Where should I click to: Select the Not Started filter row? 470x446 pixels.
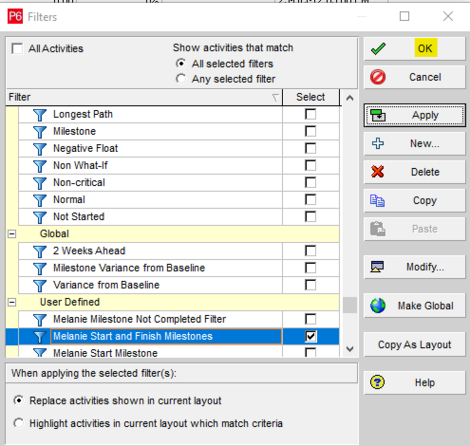(179, 217)
